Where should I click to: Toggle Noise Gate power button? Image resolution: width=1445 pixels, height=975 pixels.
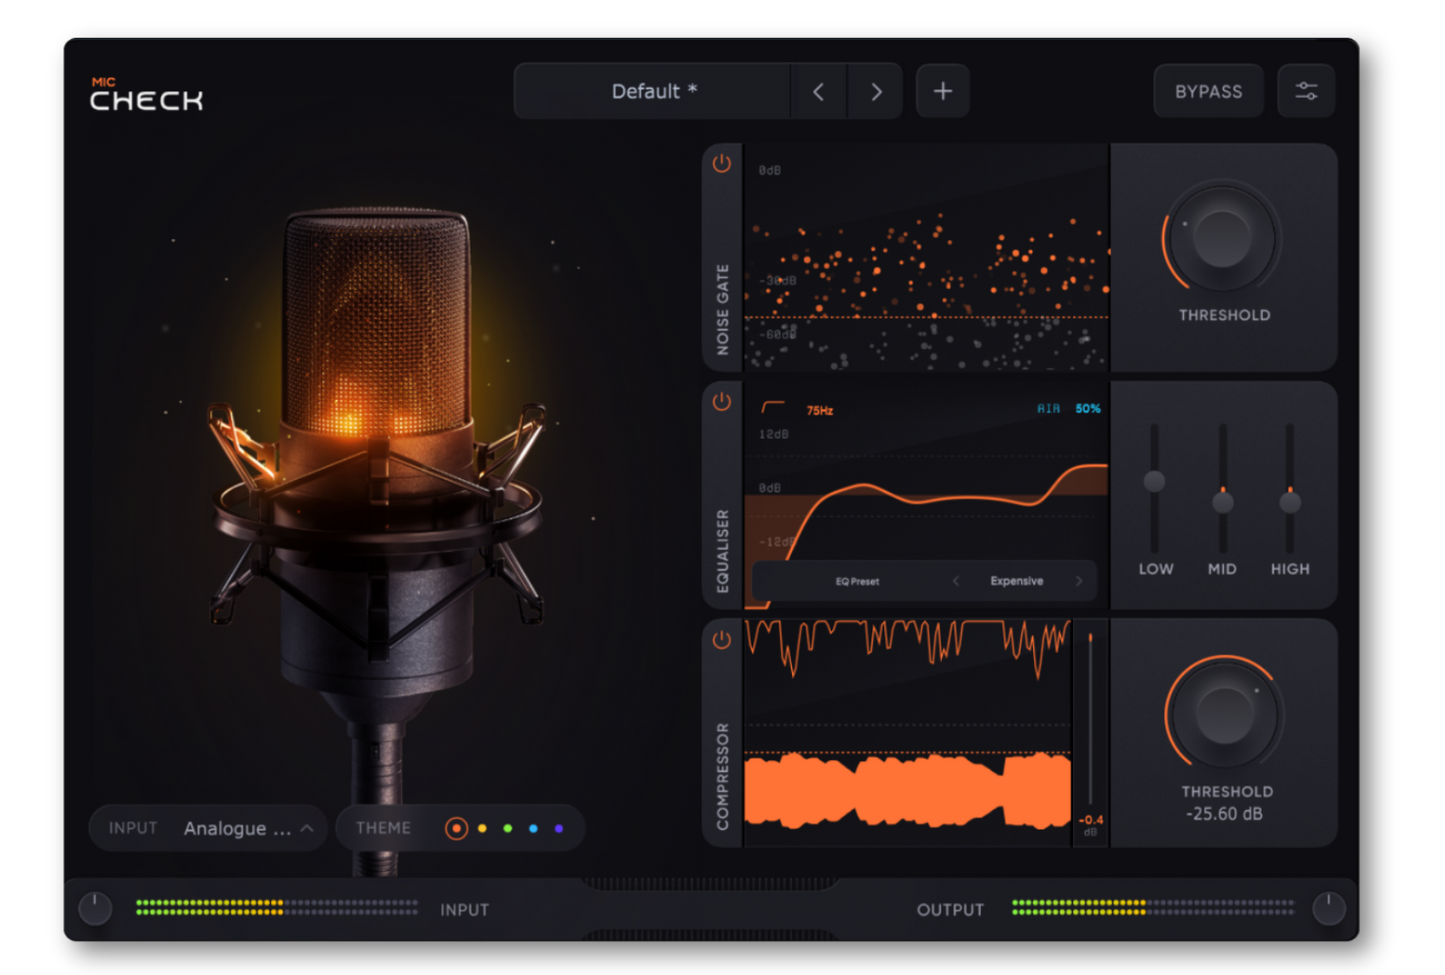[721, 164]
